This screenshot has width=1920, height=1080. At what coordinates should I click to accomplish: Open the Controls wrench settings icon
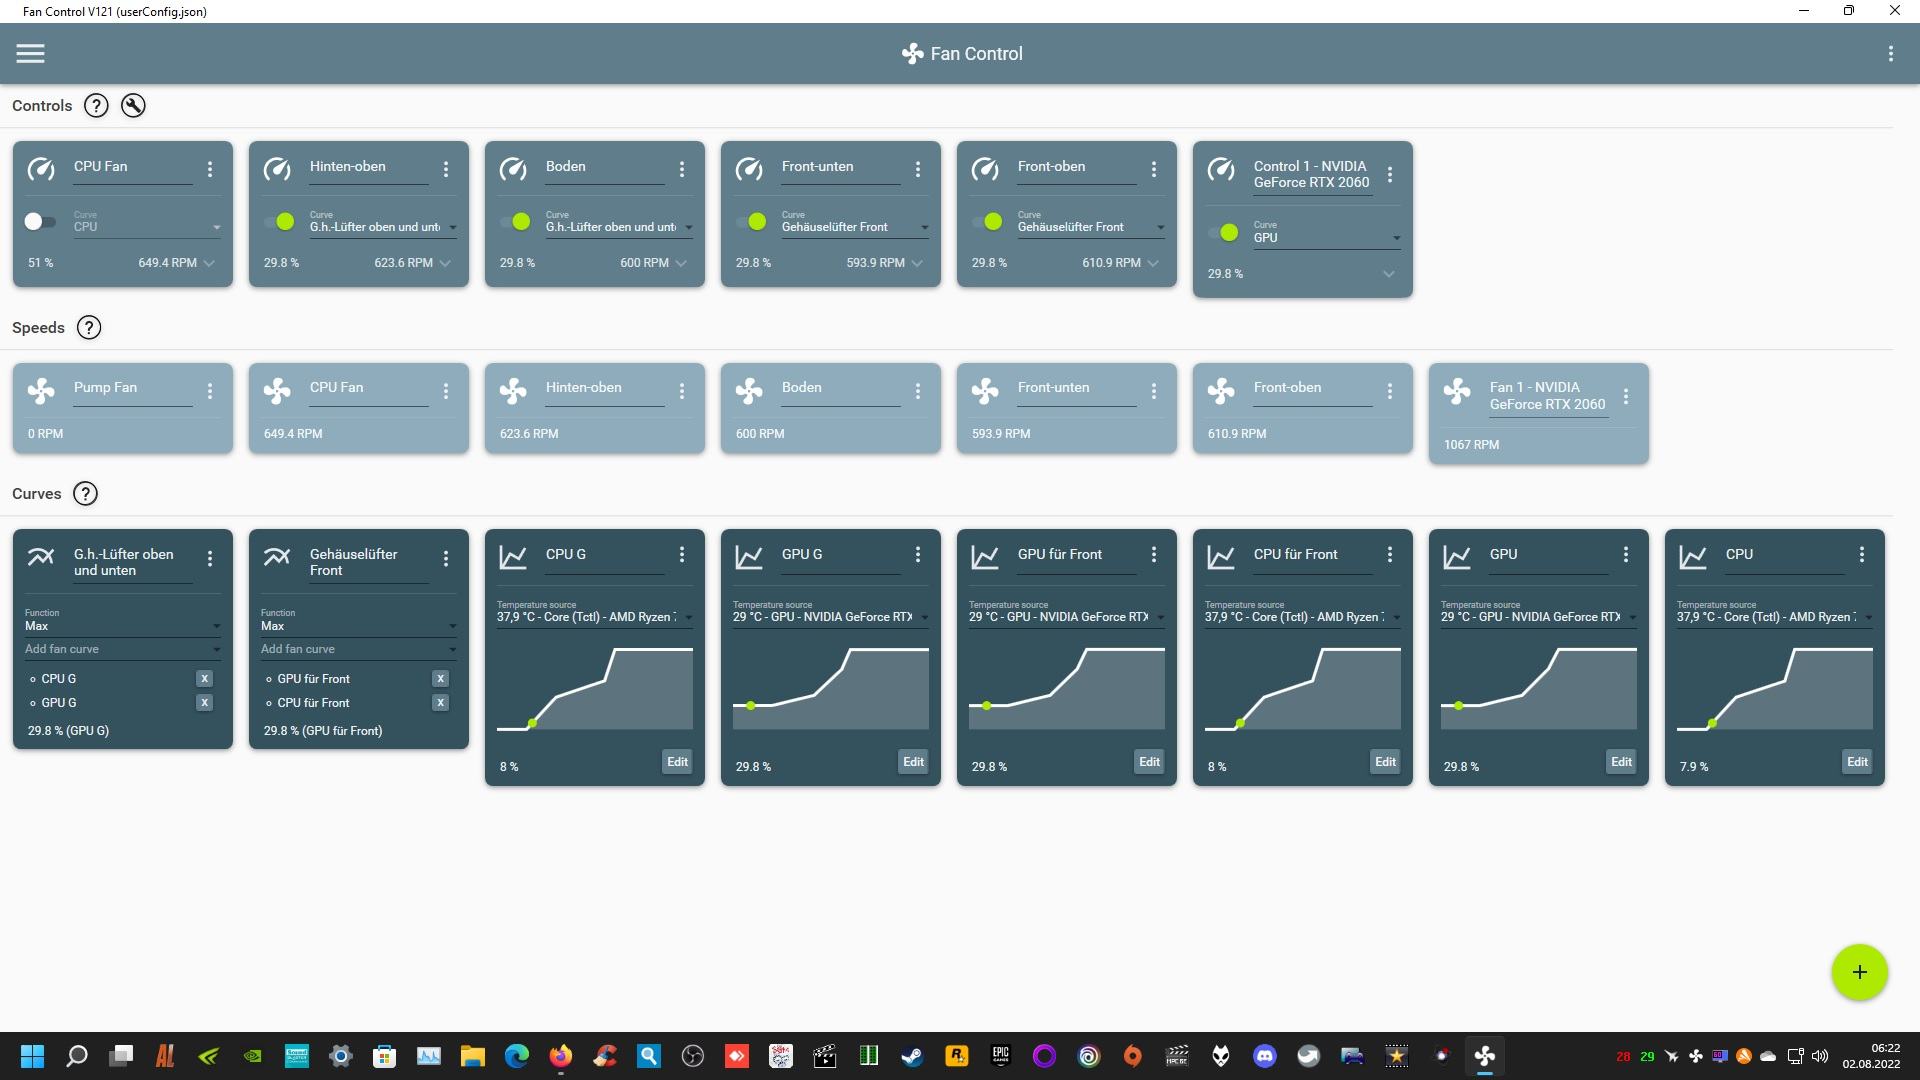(133, 106)
